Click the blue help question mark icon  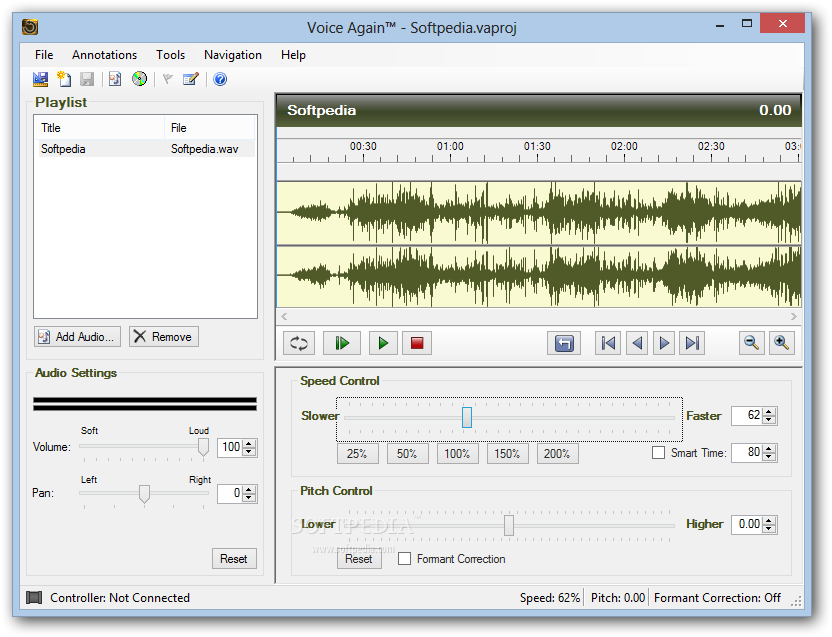(220, 79)
